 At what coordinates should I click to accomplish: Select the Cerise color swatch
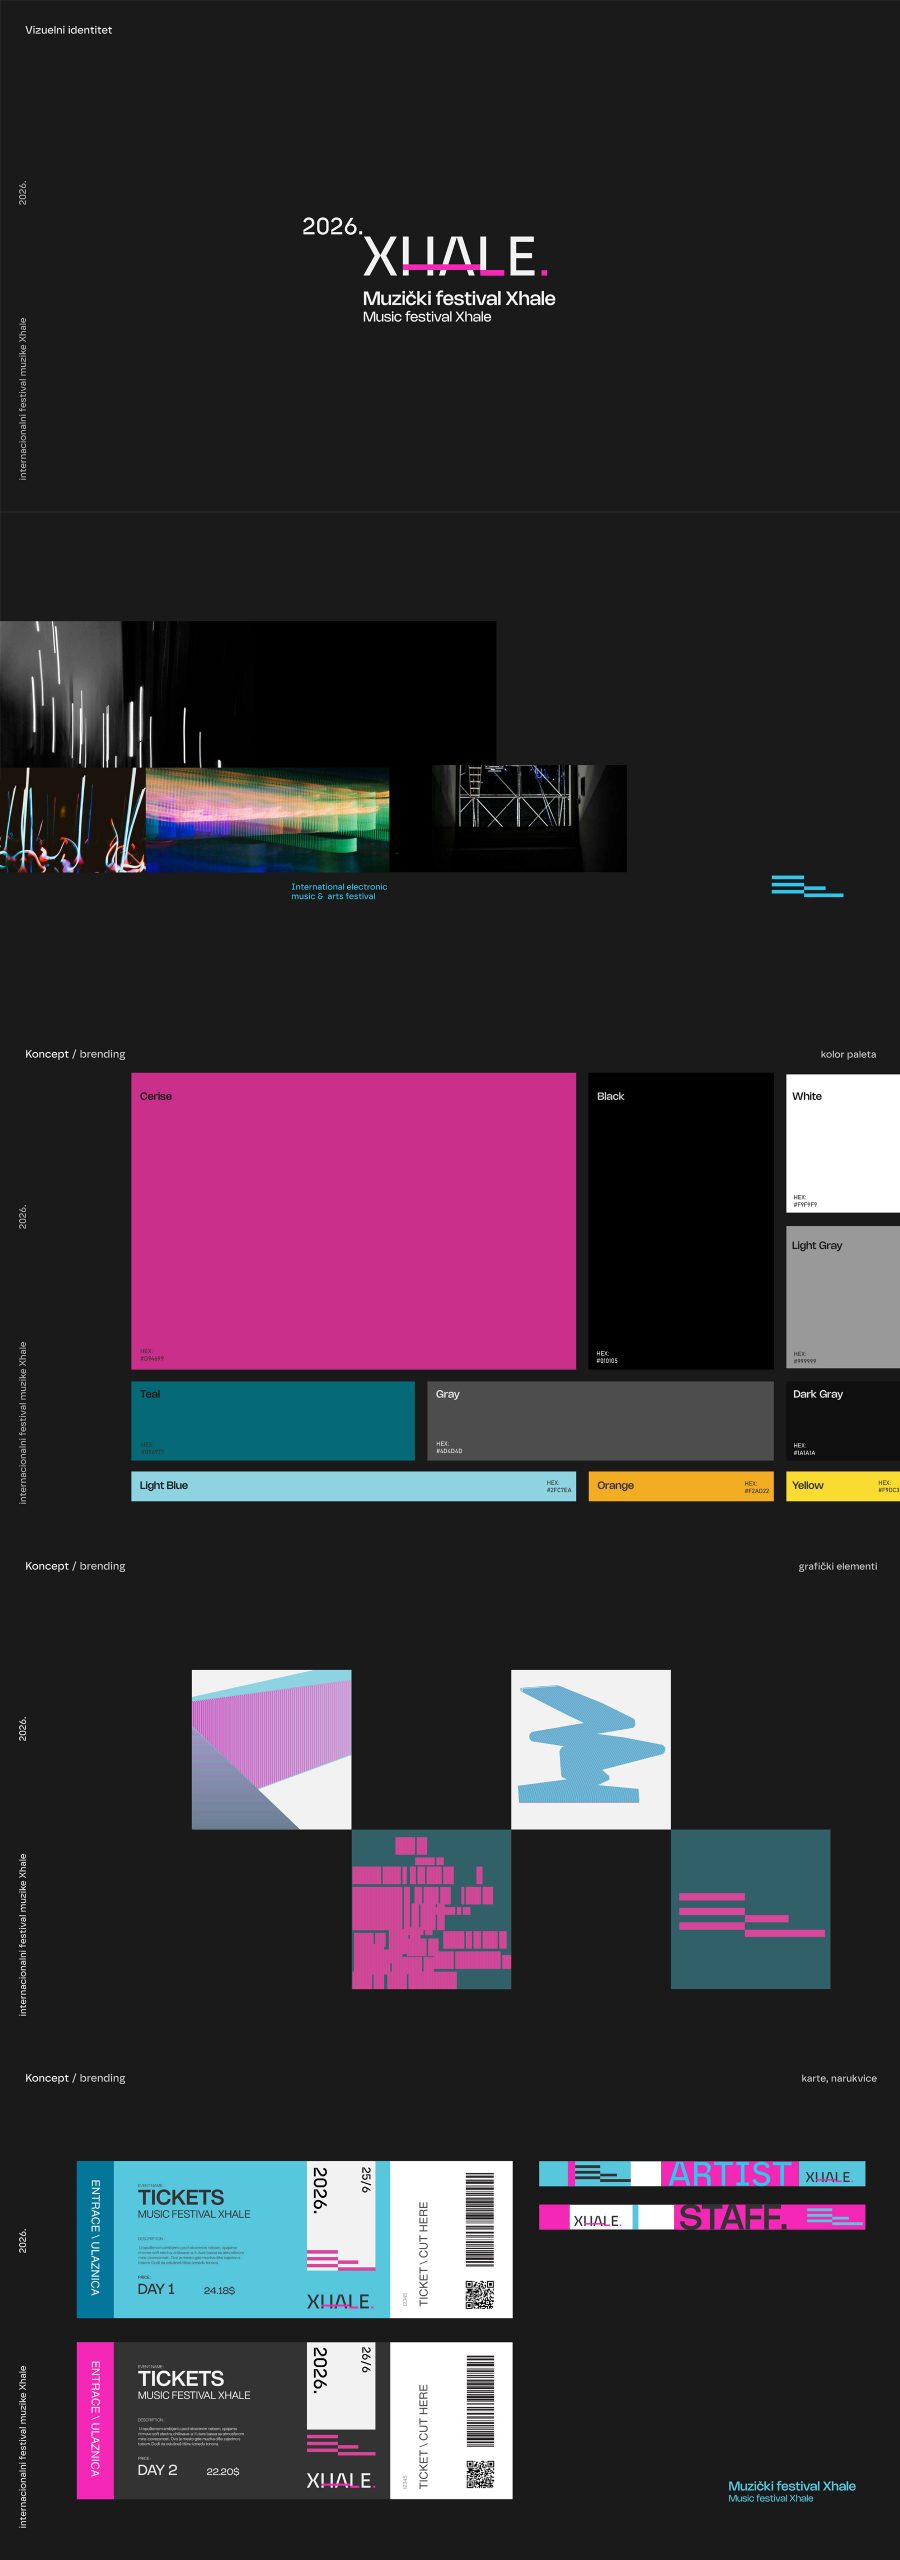click(x=353, y=1220)
